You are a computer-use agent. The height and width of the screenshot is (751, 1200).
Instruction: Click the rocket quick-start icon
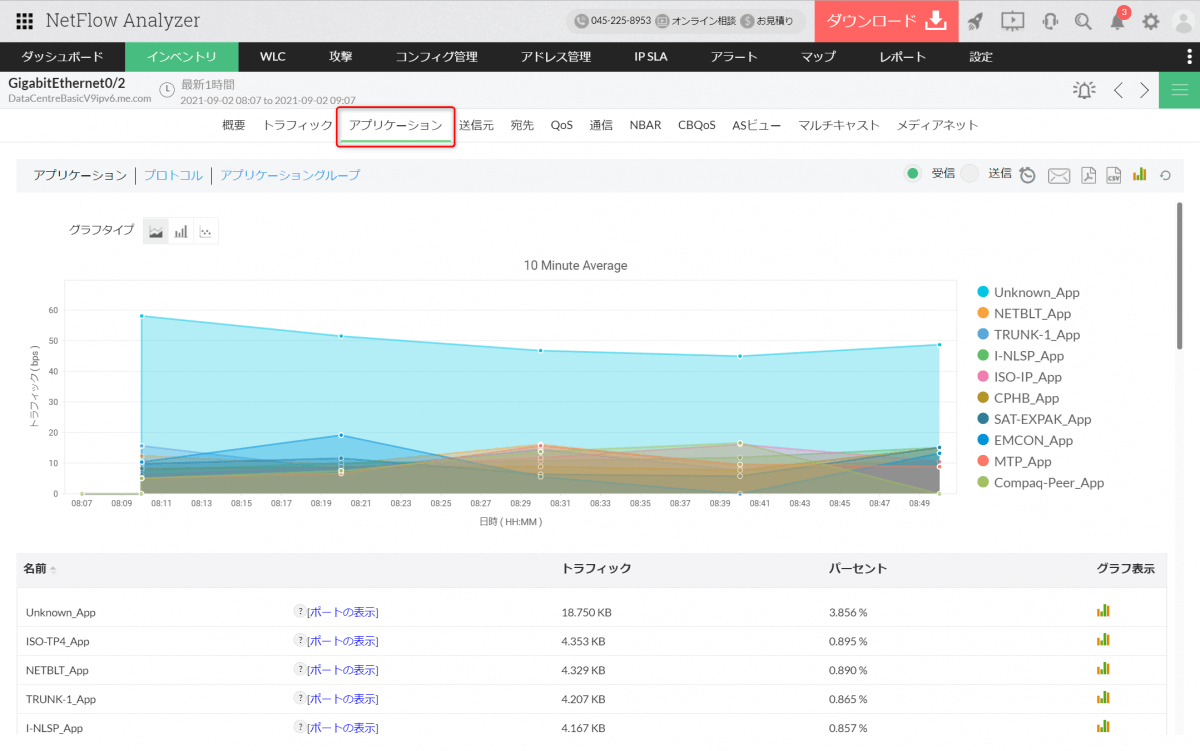click(975, 21)
